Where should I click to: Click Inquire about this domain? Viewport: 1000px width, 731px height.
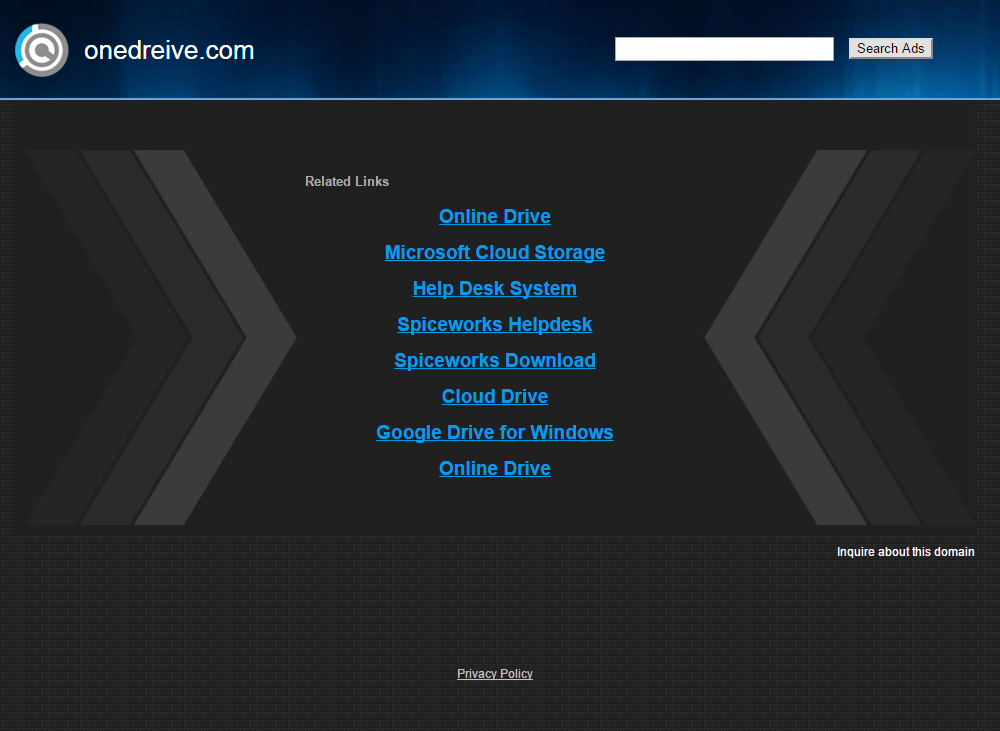(905, 552)
